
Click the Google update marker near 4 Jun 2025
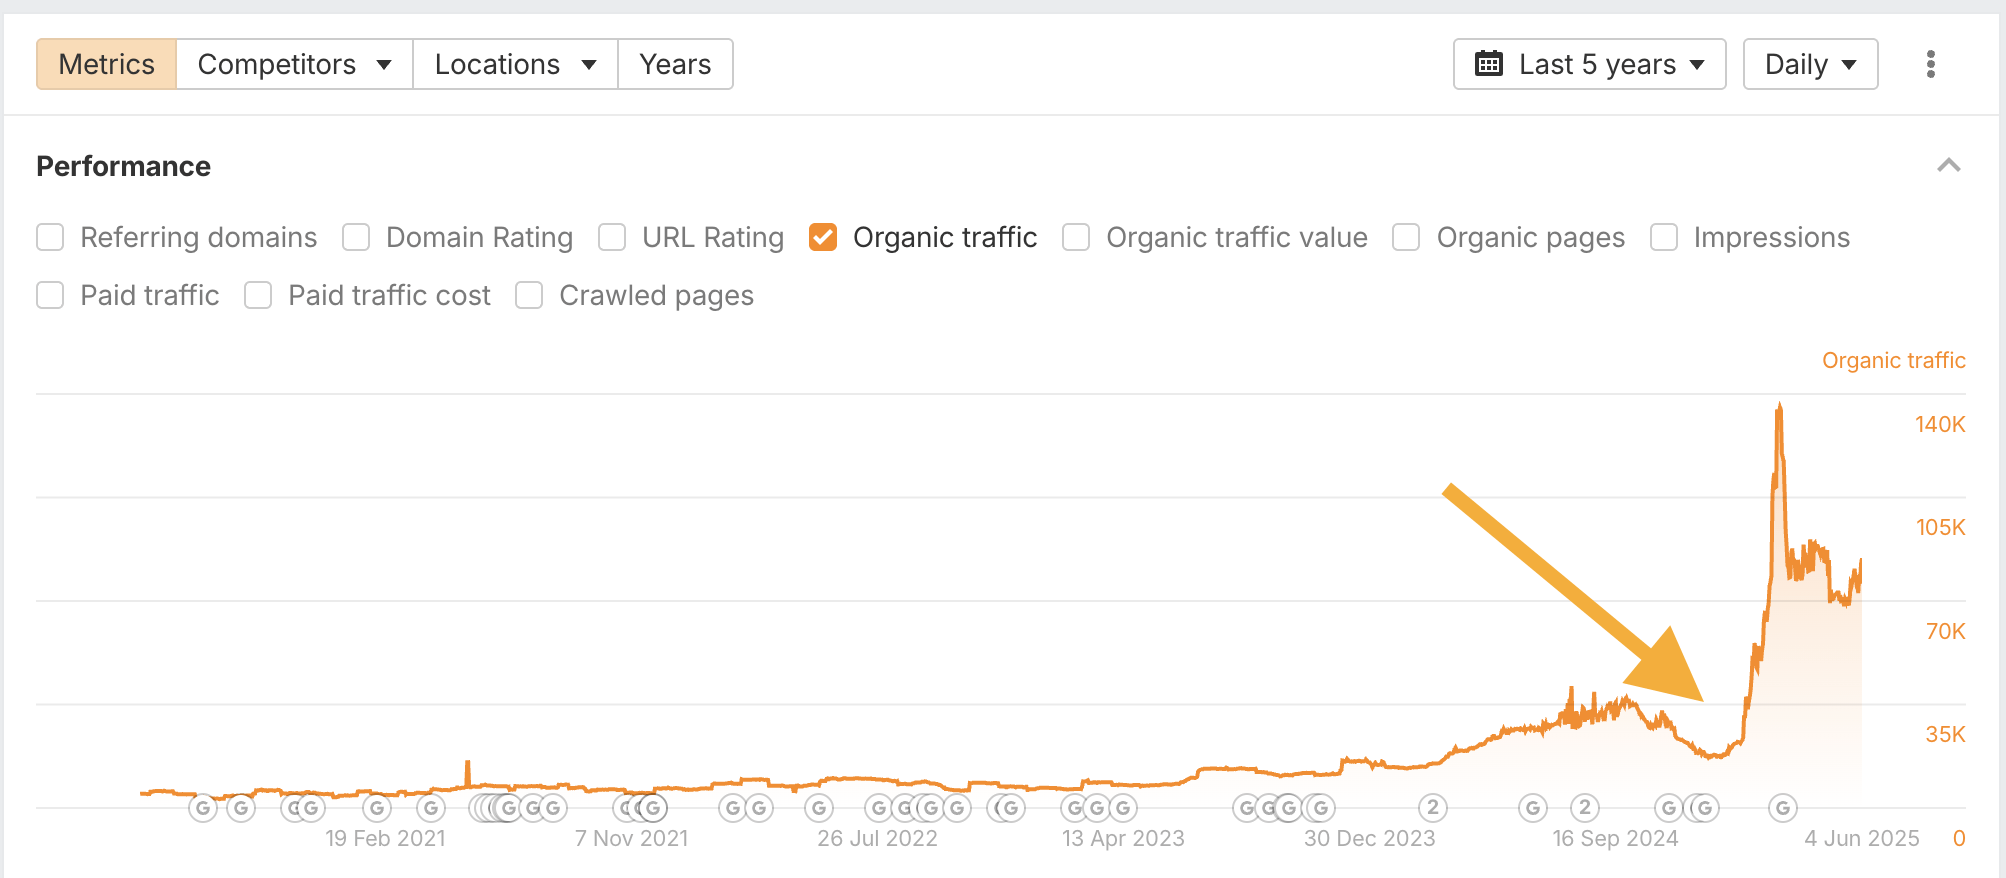1782,808
